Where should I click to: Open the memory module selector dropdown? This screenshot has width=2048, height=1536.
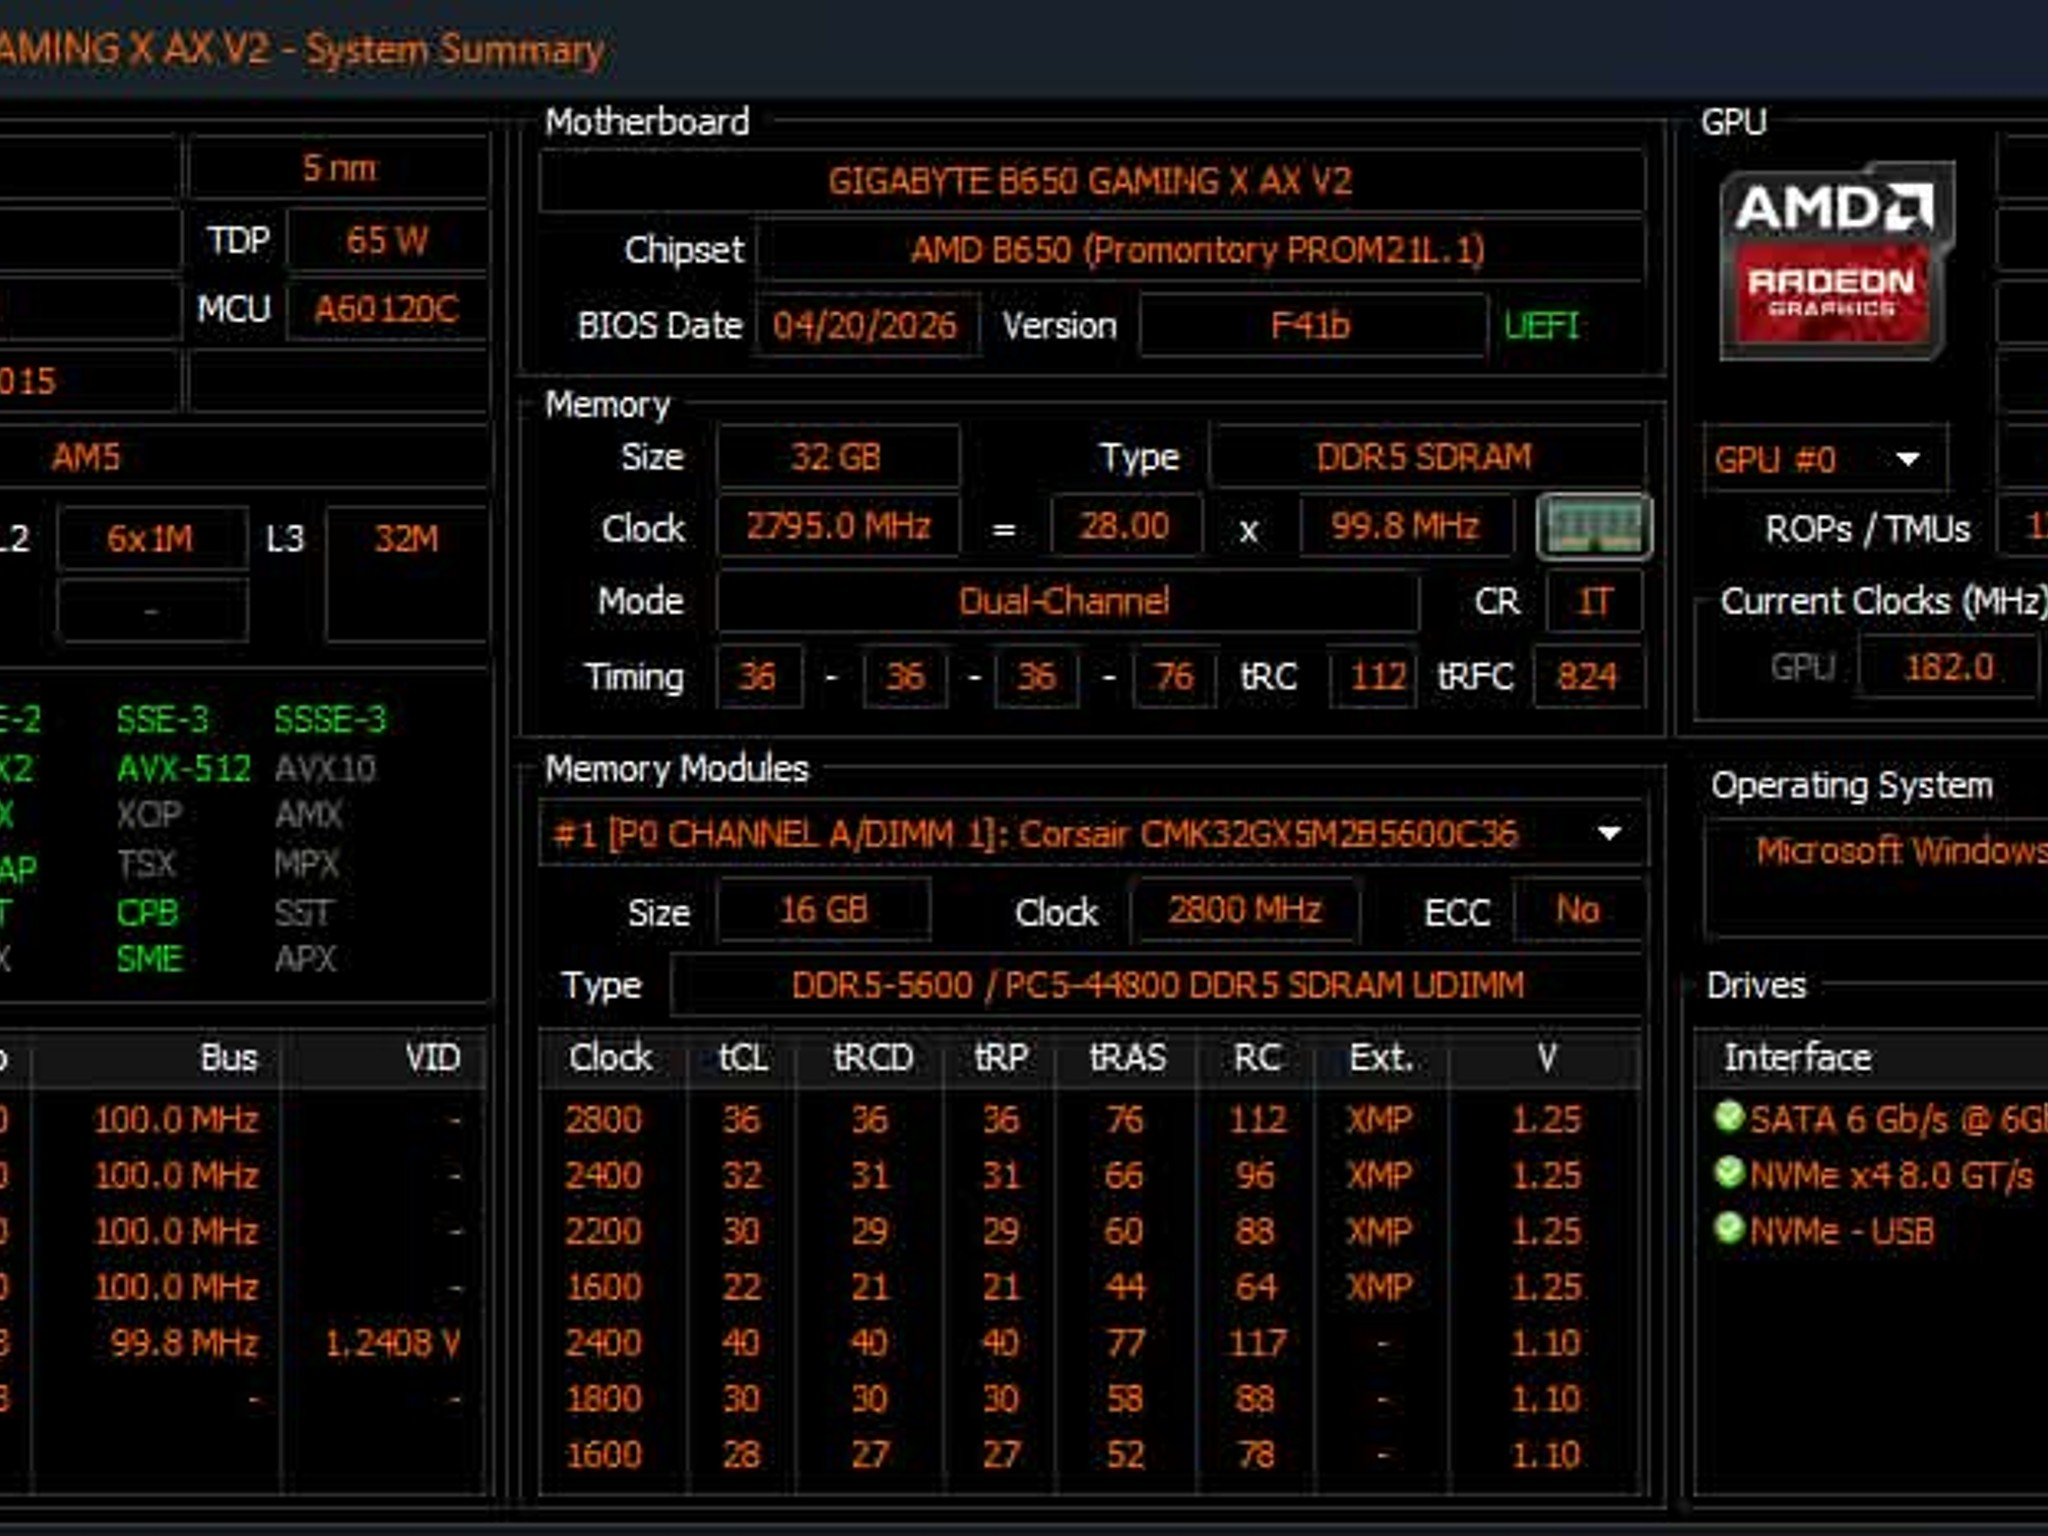point(1093,833)
